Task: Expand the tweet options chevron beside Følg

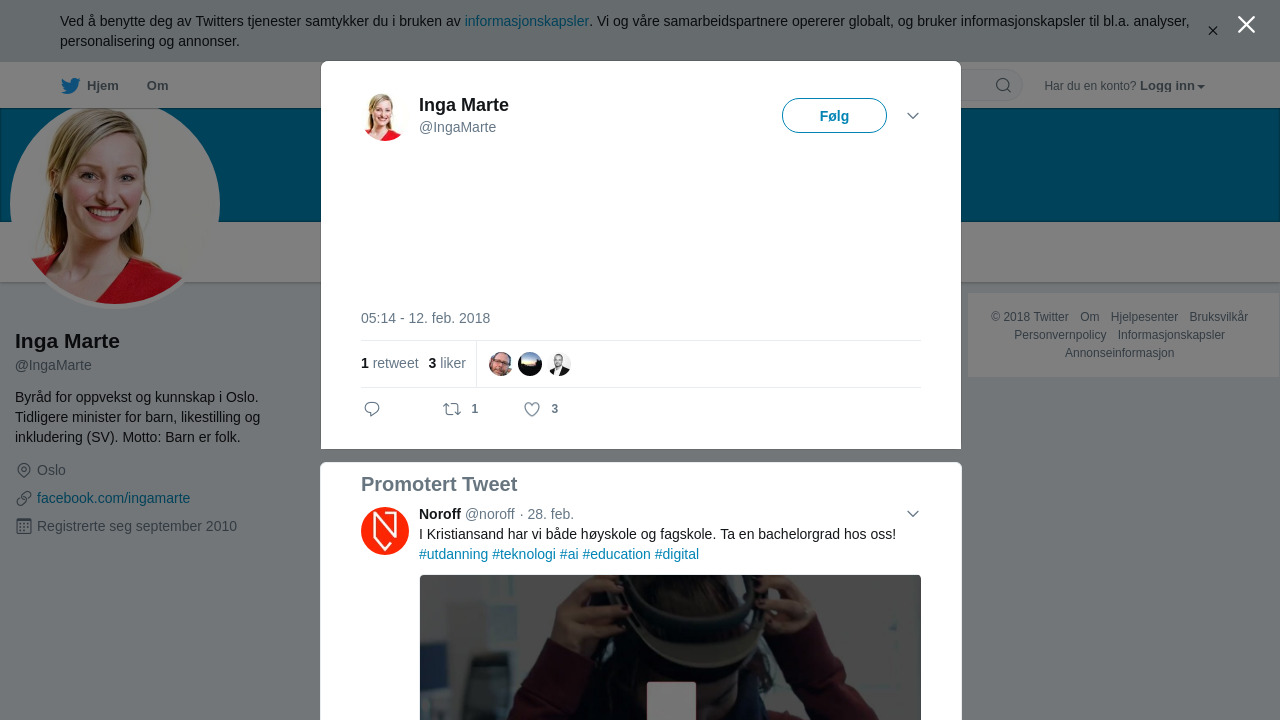Action: tap(913, 116)
